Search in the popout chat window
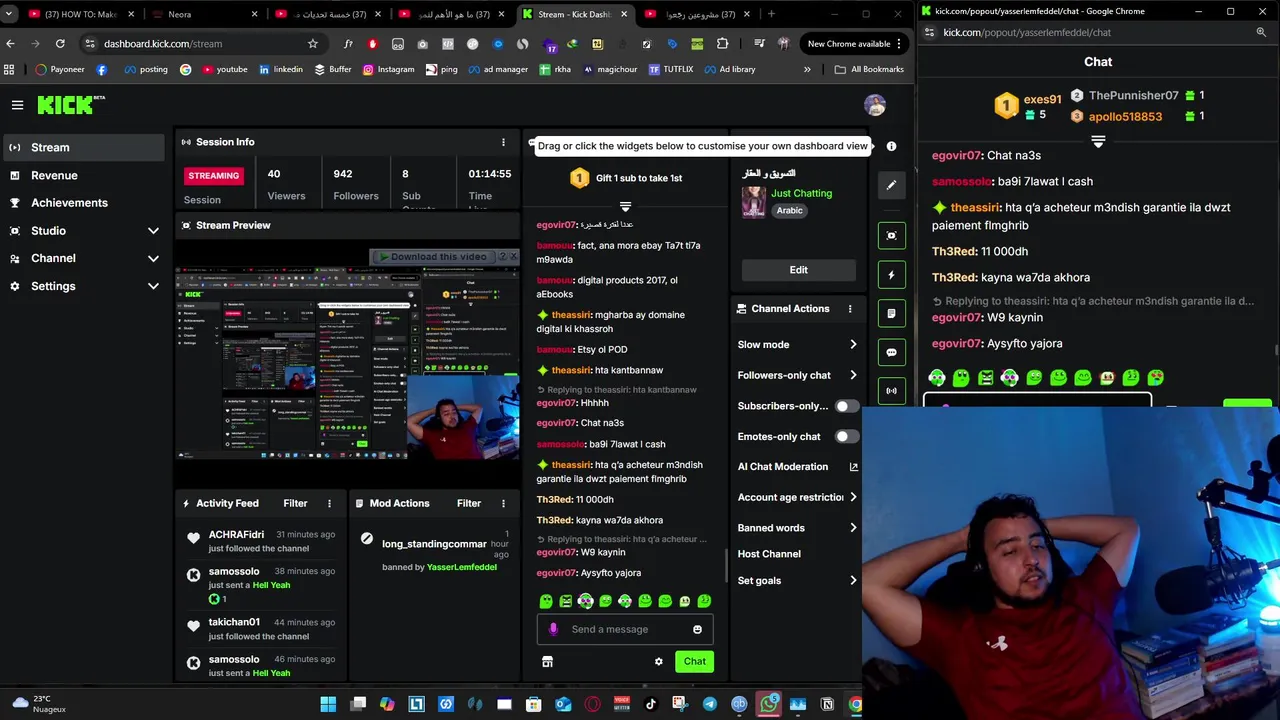This screenshot has width=1280, height=720. pyautogui.click(x=1261, y=32)
